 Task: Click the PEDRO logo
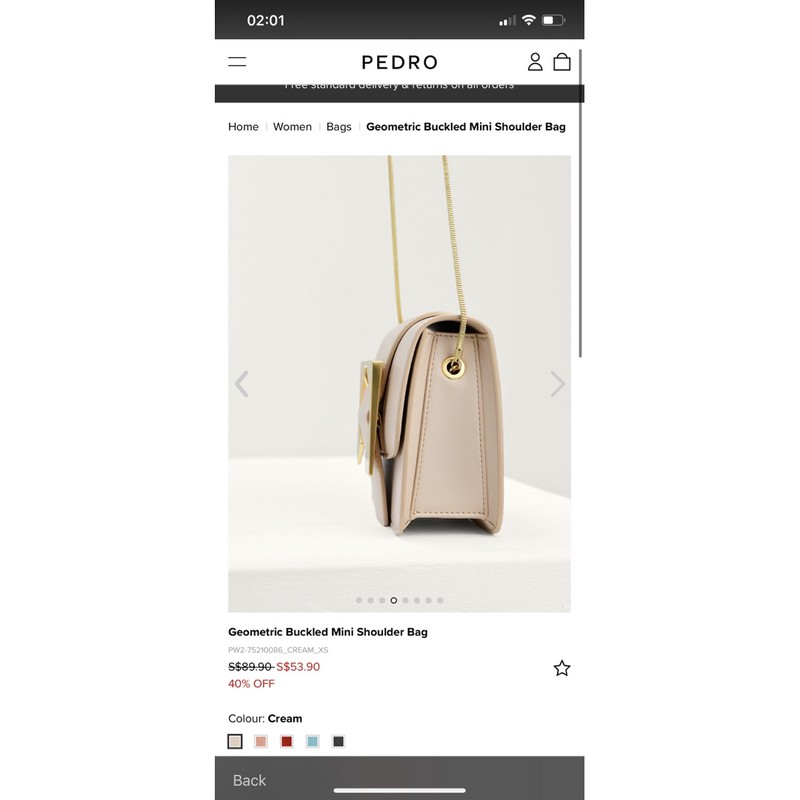tap(399, 62)
